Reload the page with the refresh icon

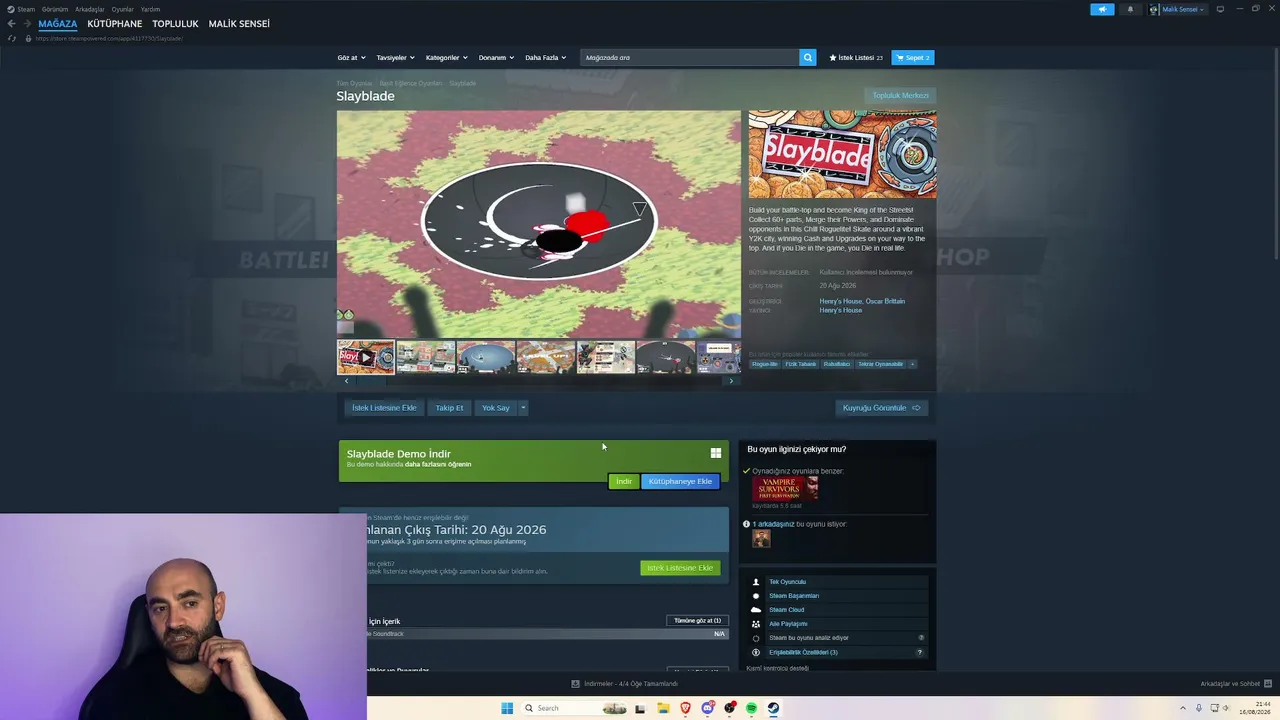tap(12, 38)
